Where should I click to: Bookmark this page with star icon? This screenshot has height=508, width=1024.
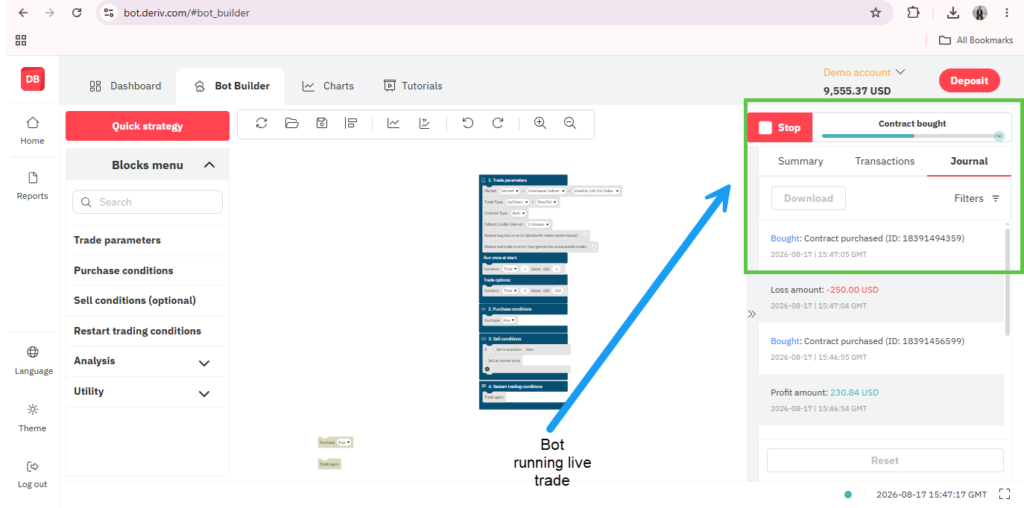click(876, 12)
